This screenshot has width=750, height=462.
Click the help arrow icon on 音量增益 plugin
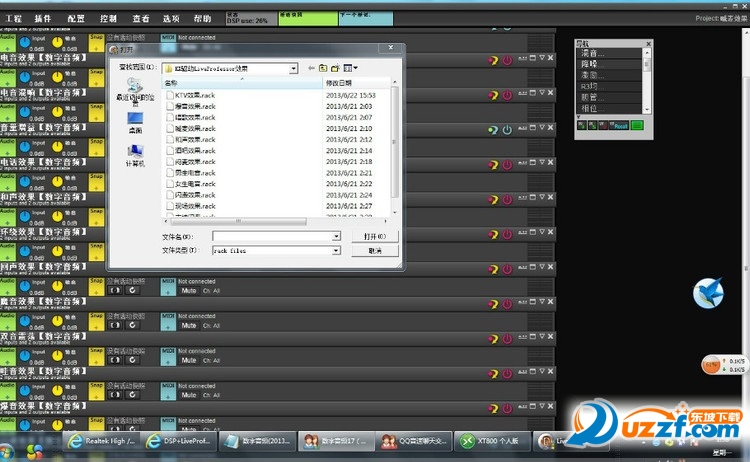coord(493,130)
